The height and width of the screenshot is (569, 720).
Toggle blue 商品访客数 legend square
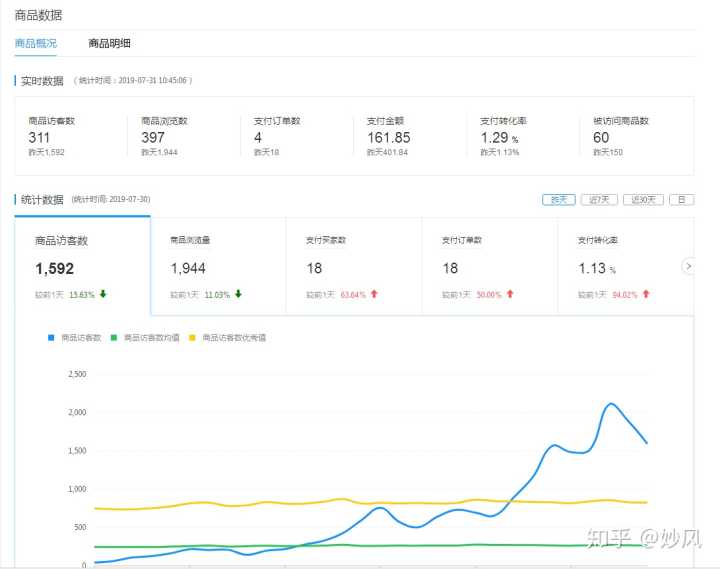(x=51, y=338)
